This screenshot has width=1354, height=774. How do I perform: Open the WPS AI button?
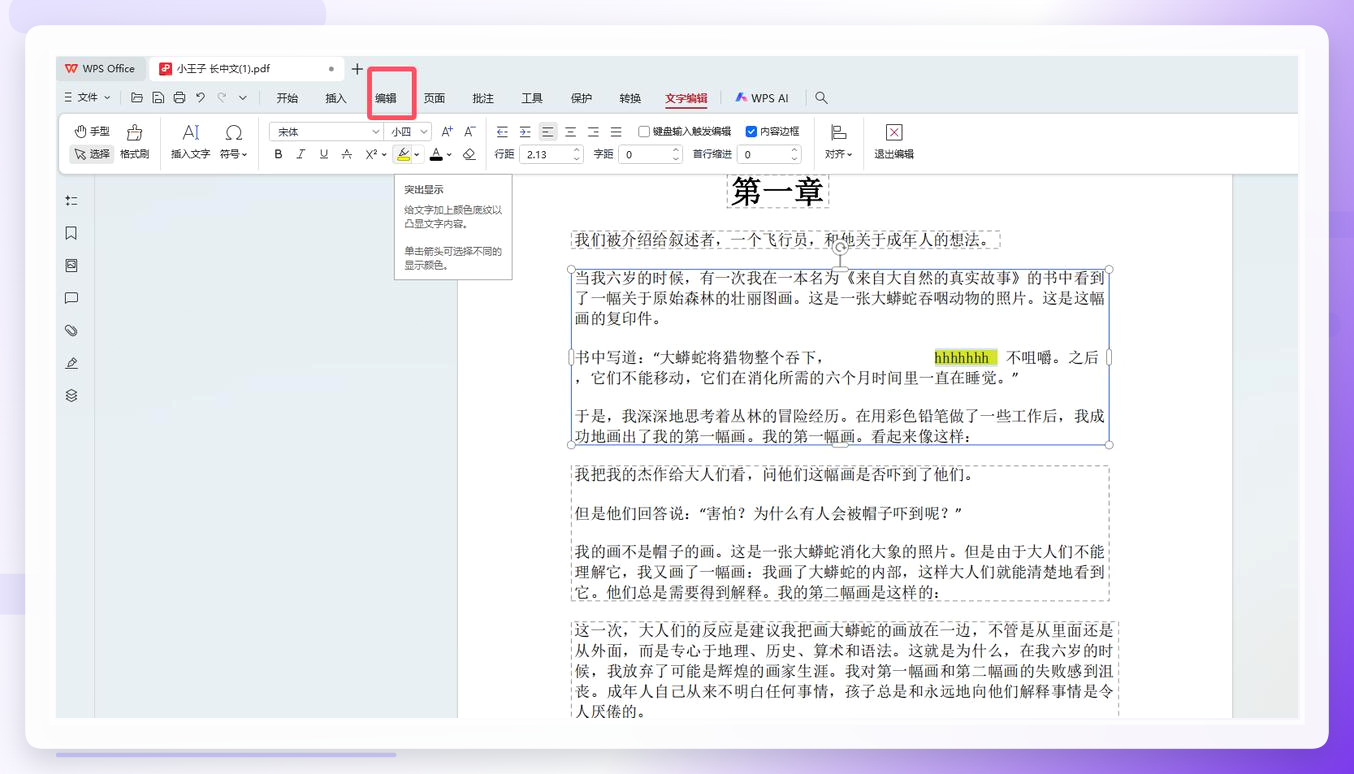coord(762,98)
